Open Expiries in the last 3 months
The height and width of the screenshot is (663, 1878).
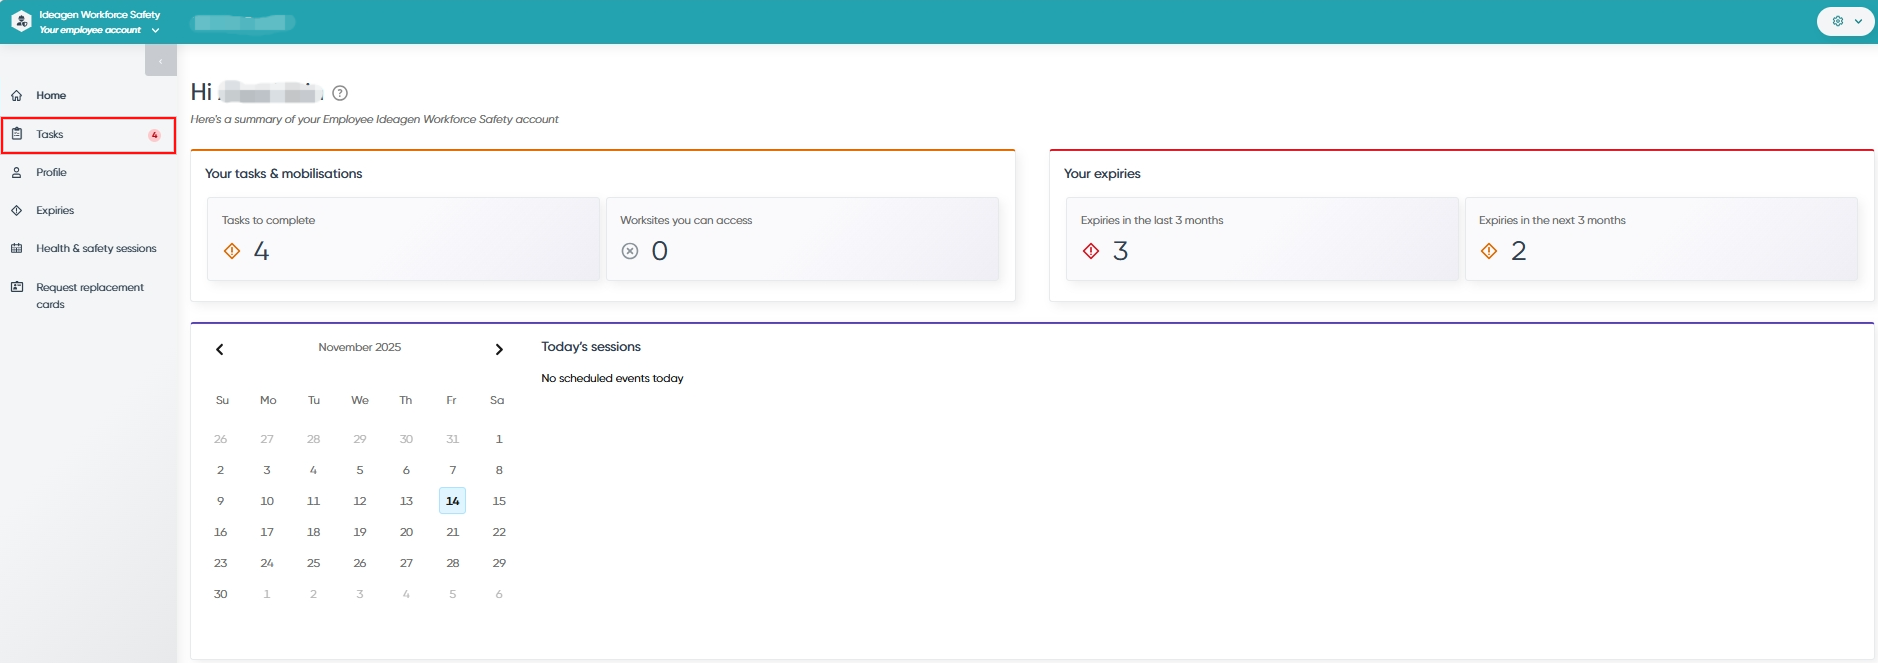point(1262,239)
